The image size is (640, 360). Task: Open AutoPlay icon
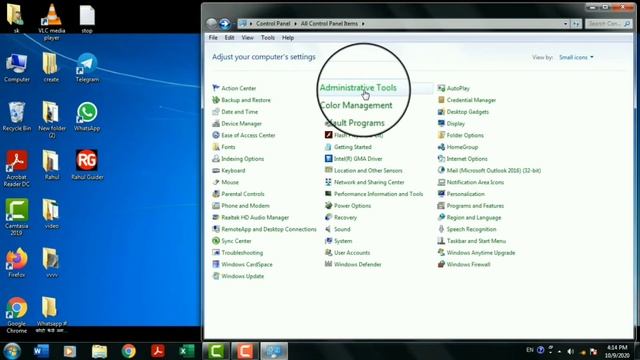(x=441, y=88)
